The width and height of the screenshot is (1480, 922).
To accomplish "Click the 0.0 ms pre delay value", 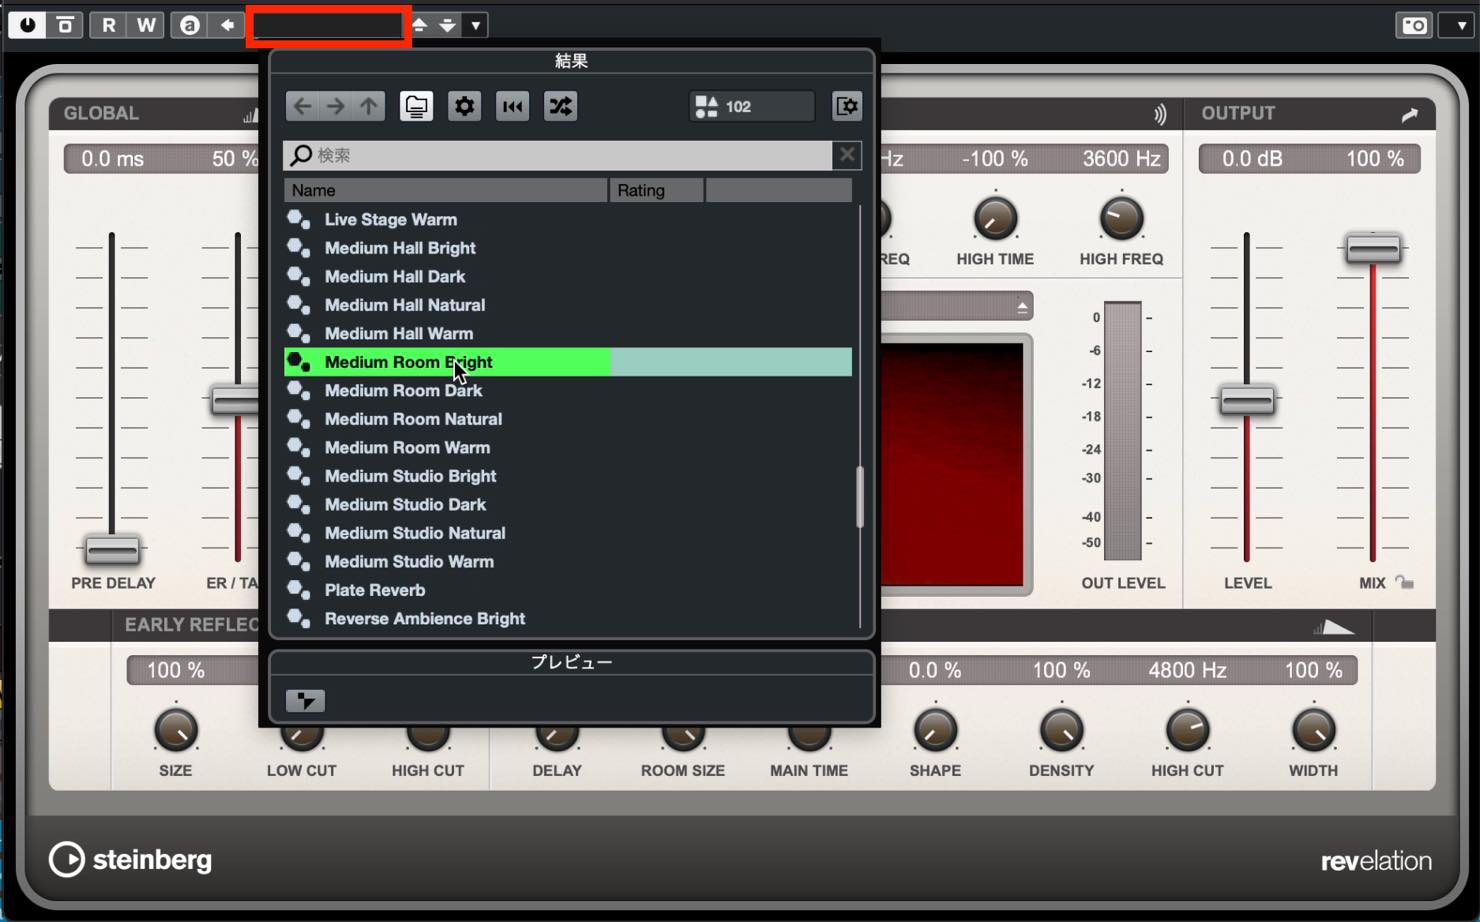I will pyautogui.click(x=112, y=159).
